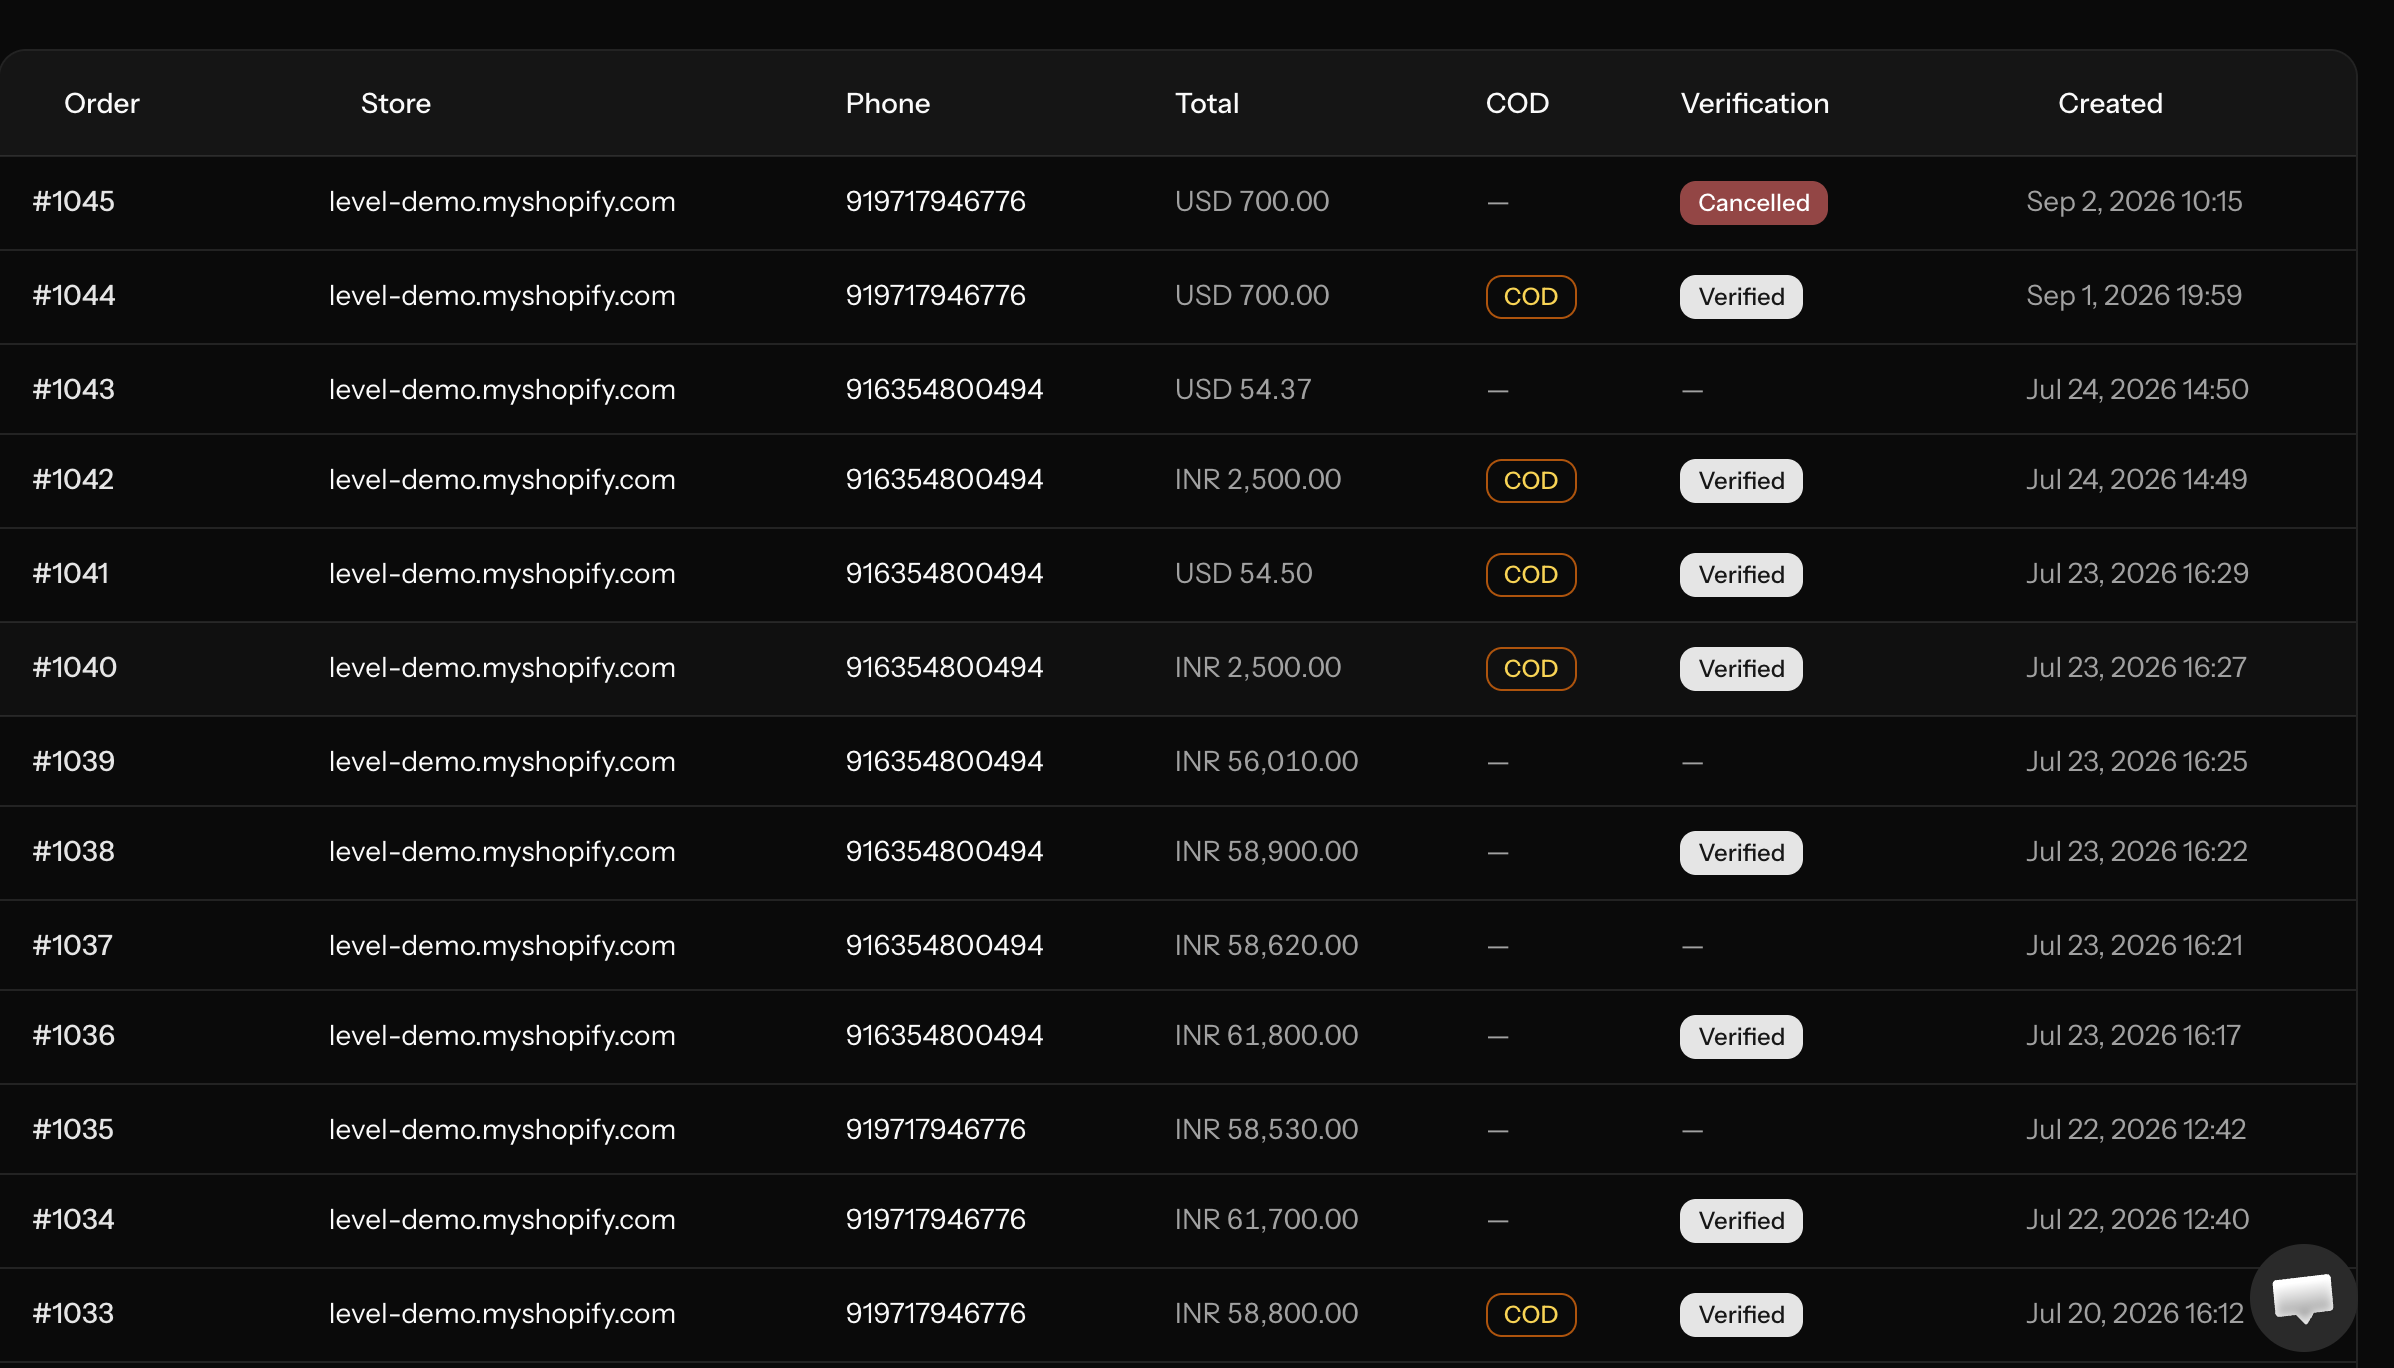Click the Verified badge on order #1041

1741,575
